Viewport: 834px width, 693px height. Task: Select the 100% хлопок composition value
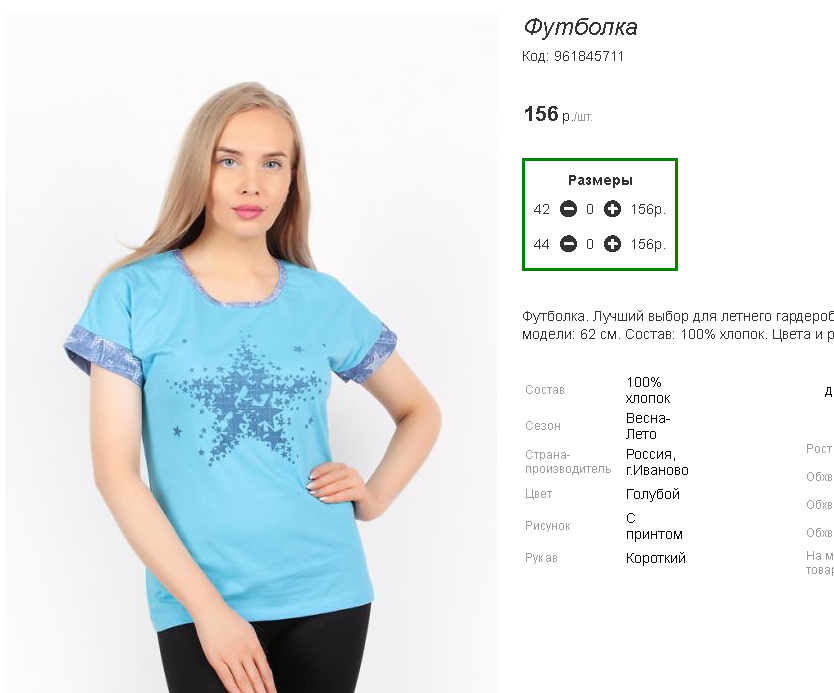click(648, 390)
